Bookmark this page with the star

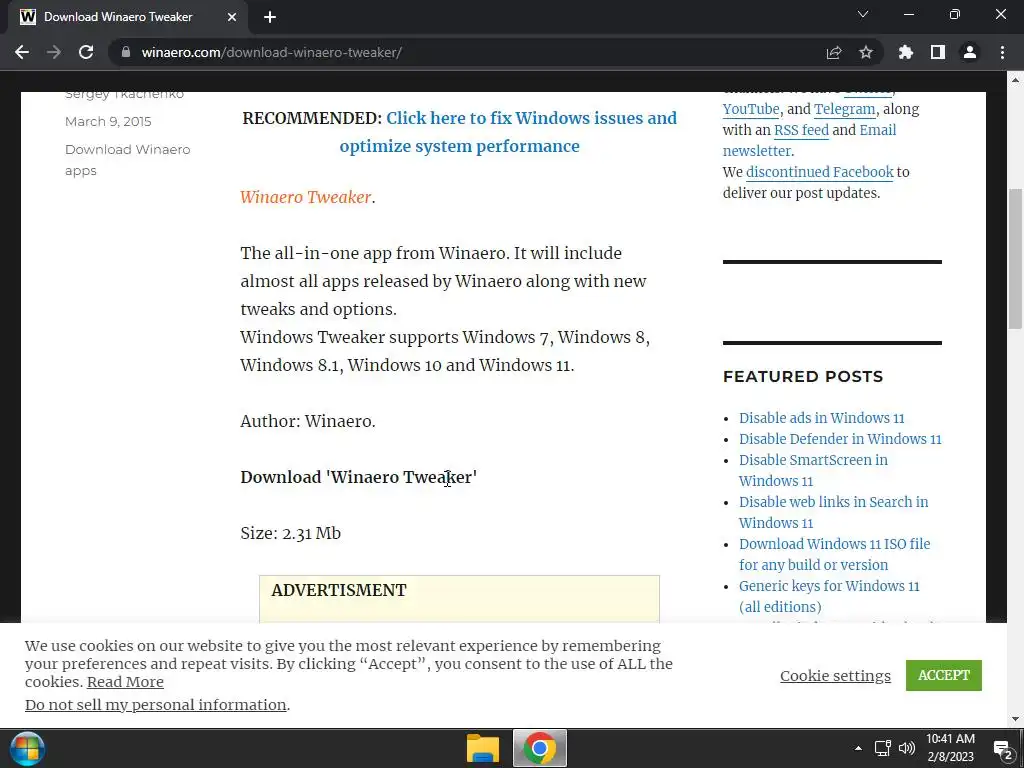866,52
